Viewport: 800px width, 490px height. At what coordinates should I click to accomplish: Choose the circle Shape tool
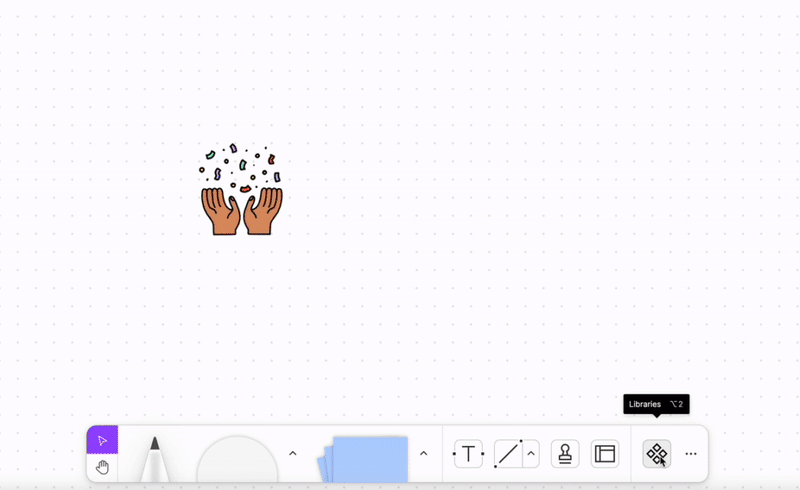click(237, 459)
